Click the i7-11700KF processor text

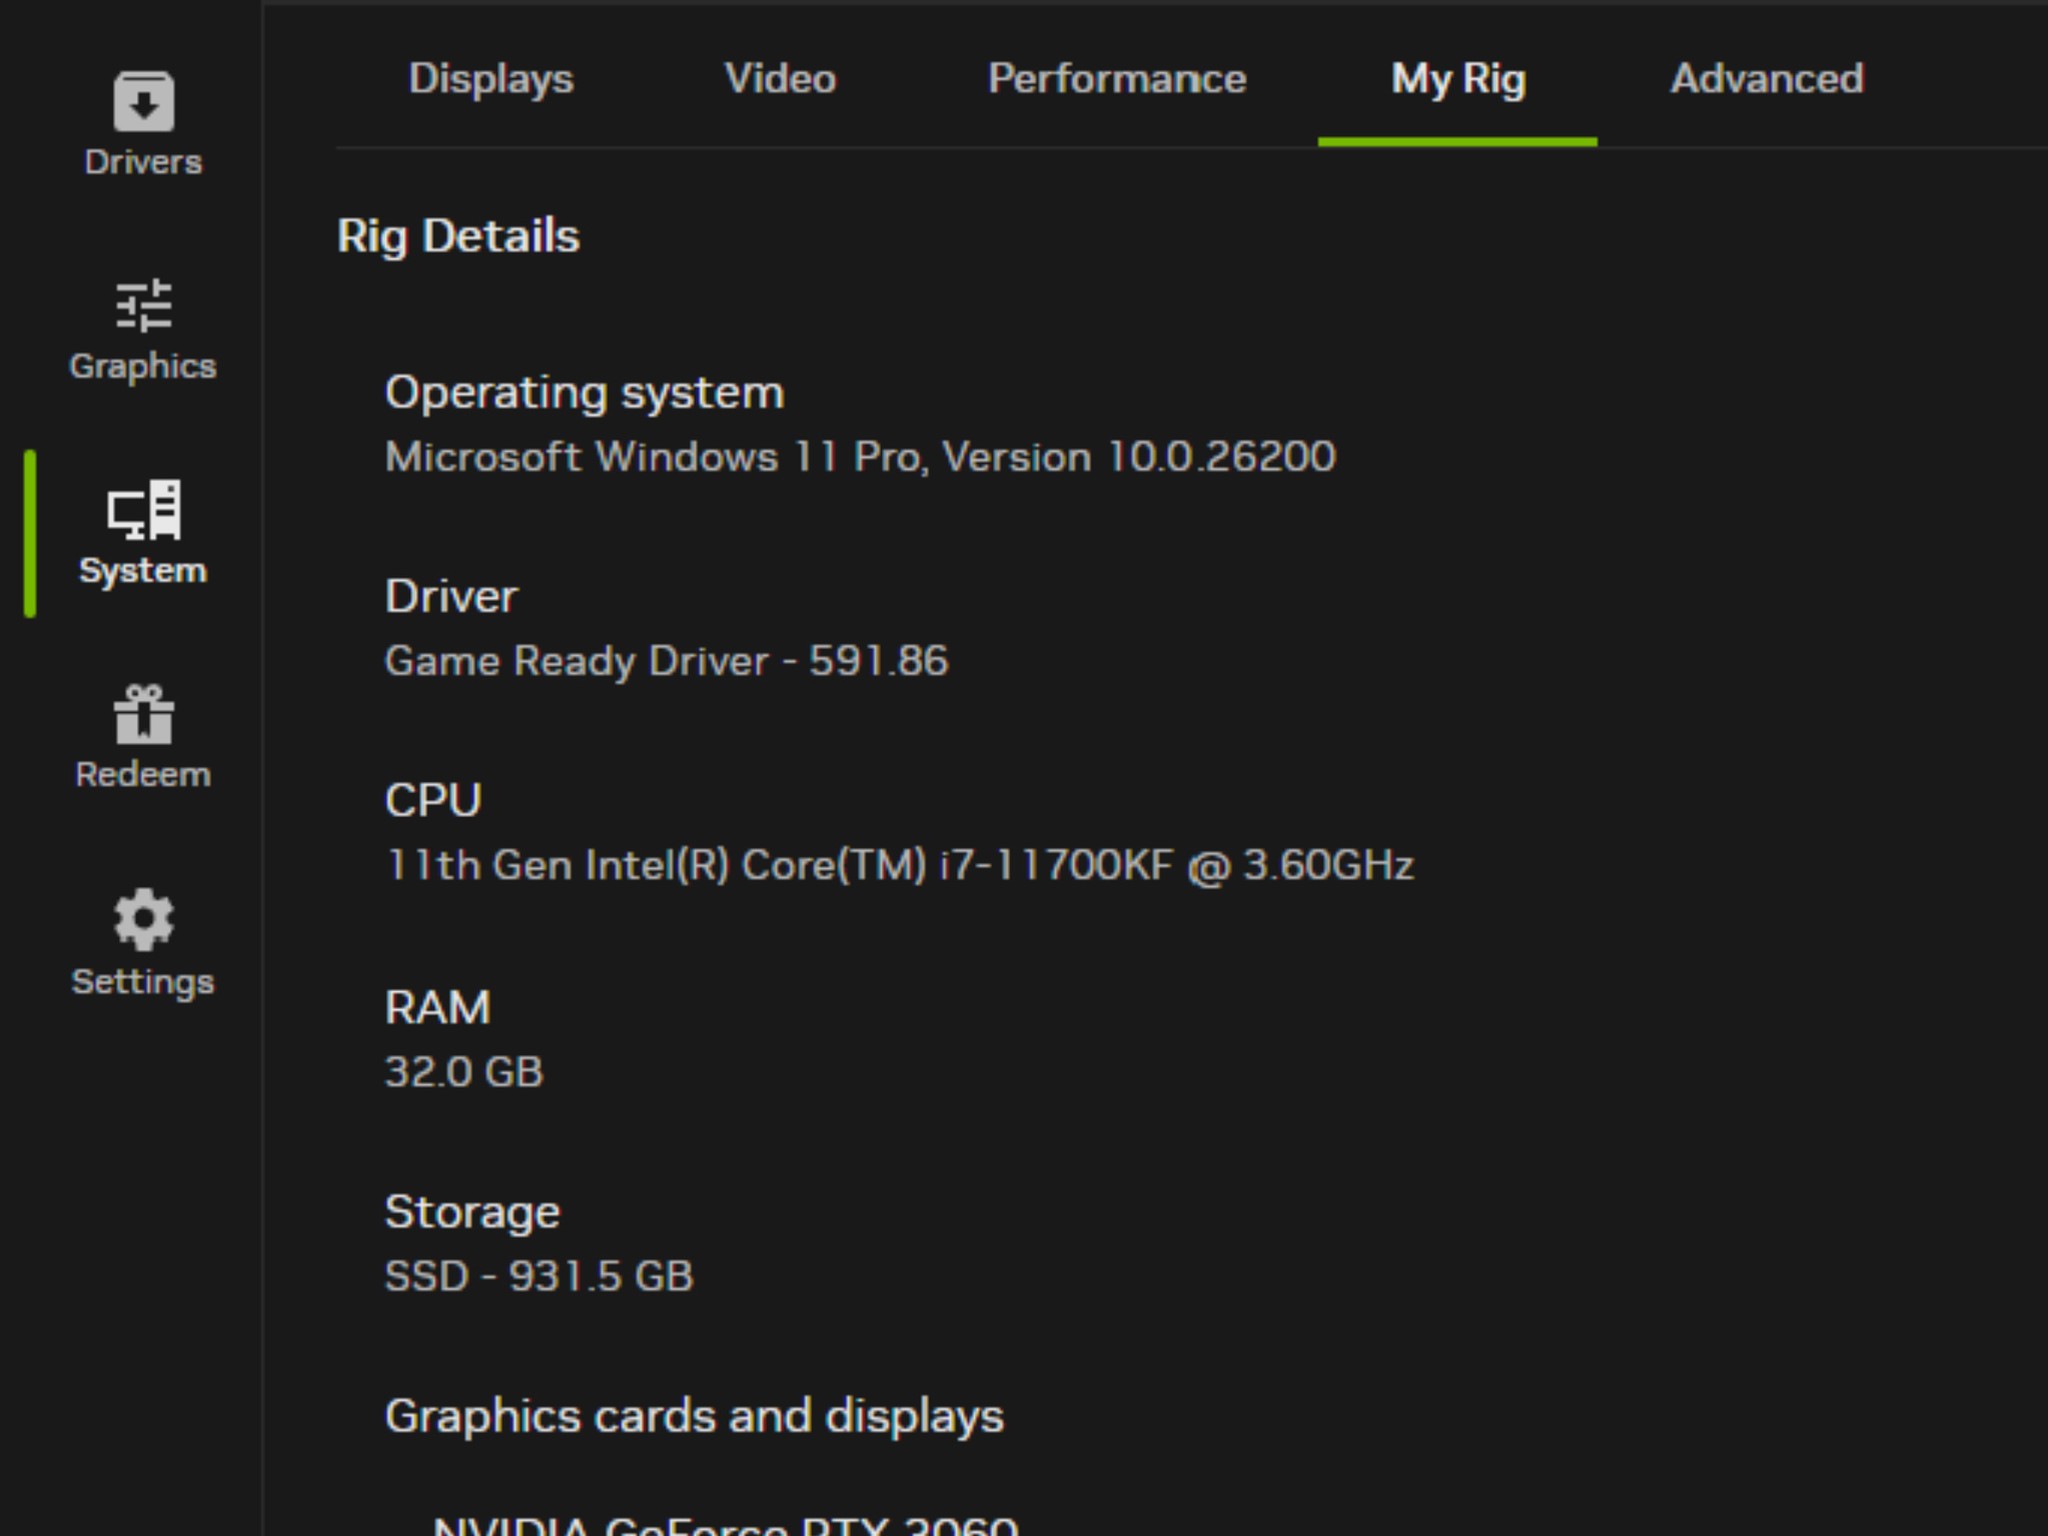pyautogui.click(x=899, y=866)
